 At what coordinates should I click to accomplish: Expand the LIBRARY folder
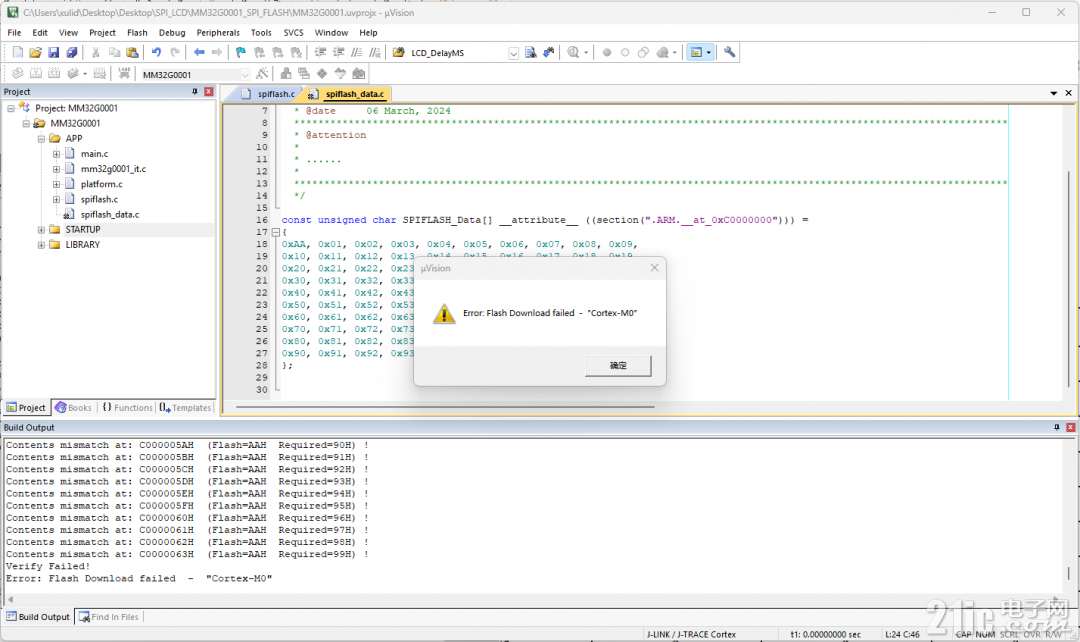pyautogui.click(x=41, y=245)
